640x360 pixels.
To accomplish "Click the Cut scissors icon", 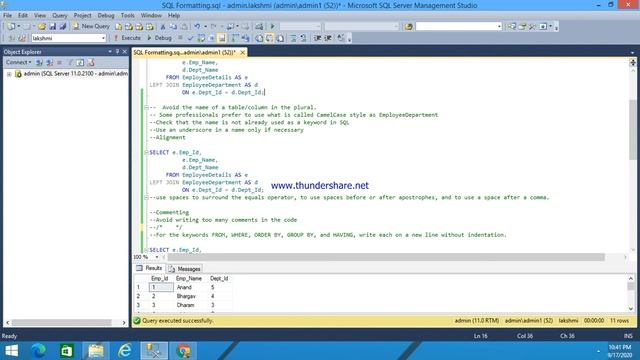I will pos(162,27).
